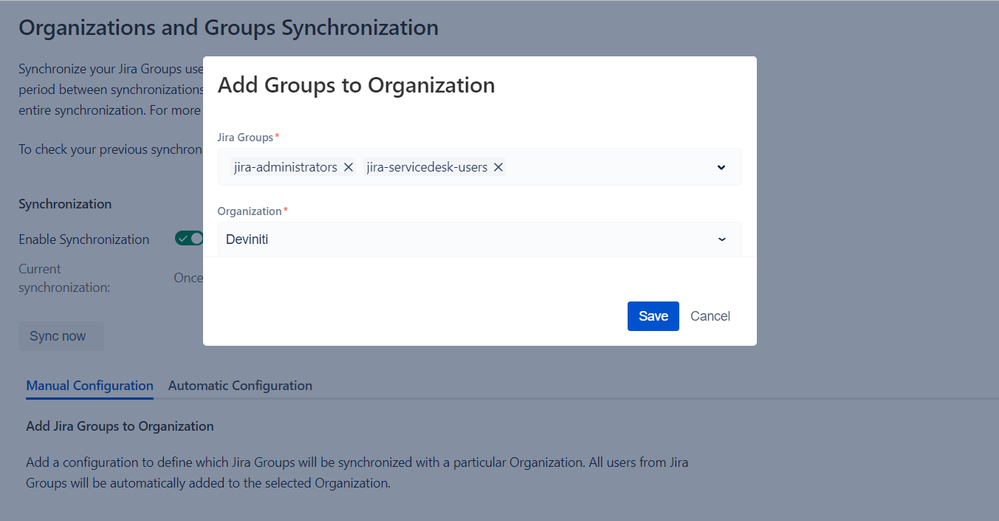Open the Organization dropdown chevron

pyautogui.click(x=722, y=239)
